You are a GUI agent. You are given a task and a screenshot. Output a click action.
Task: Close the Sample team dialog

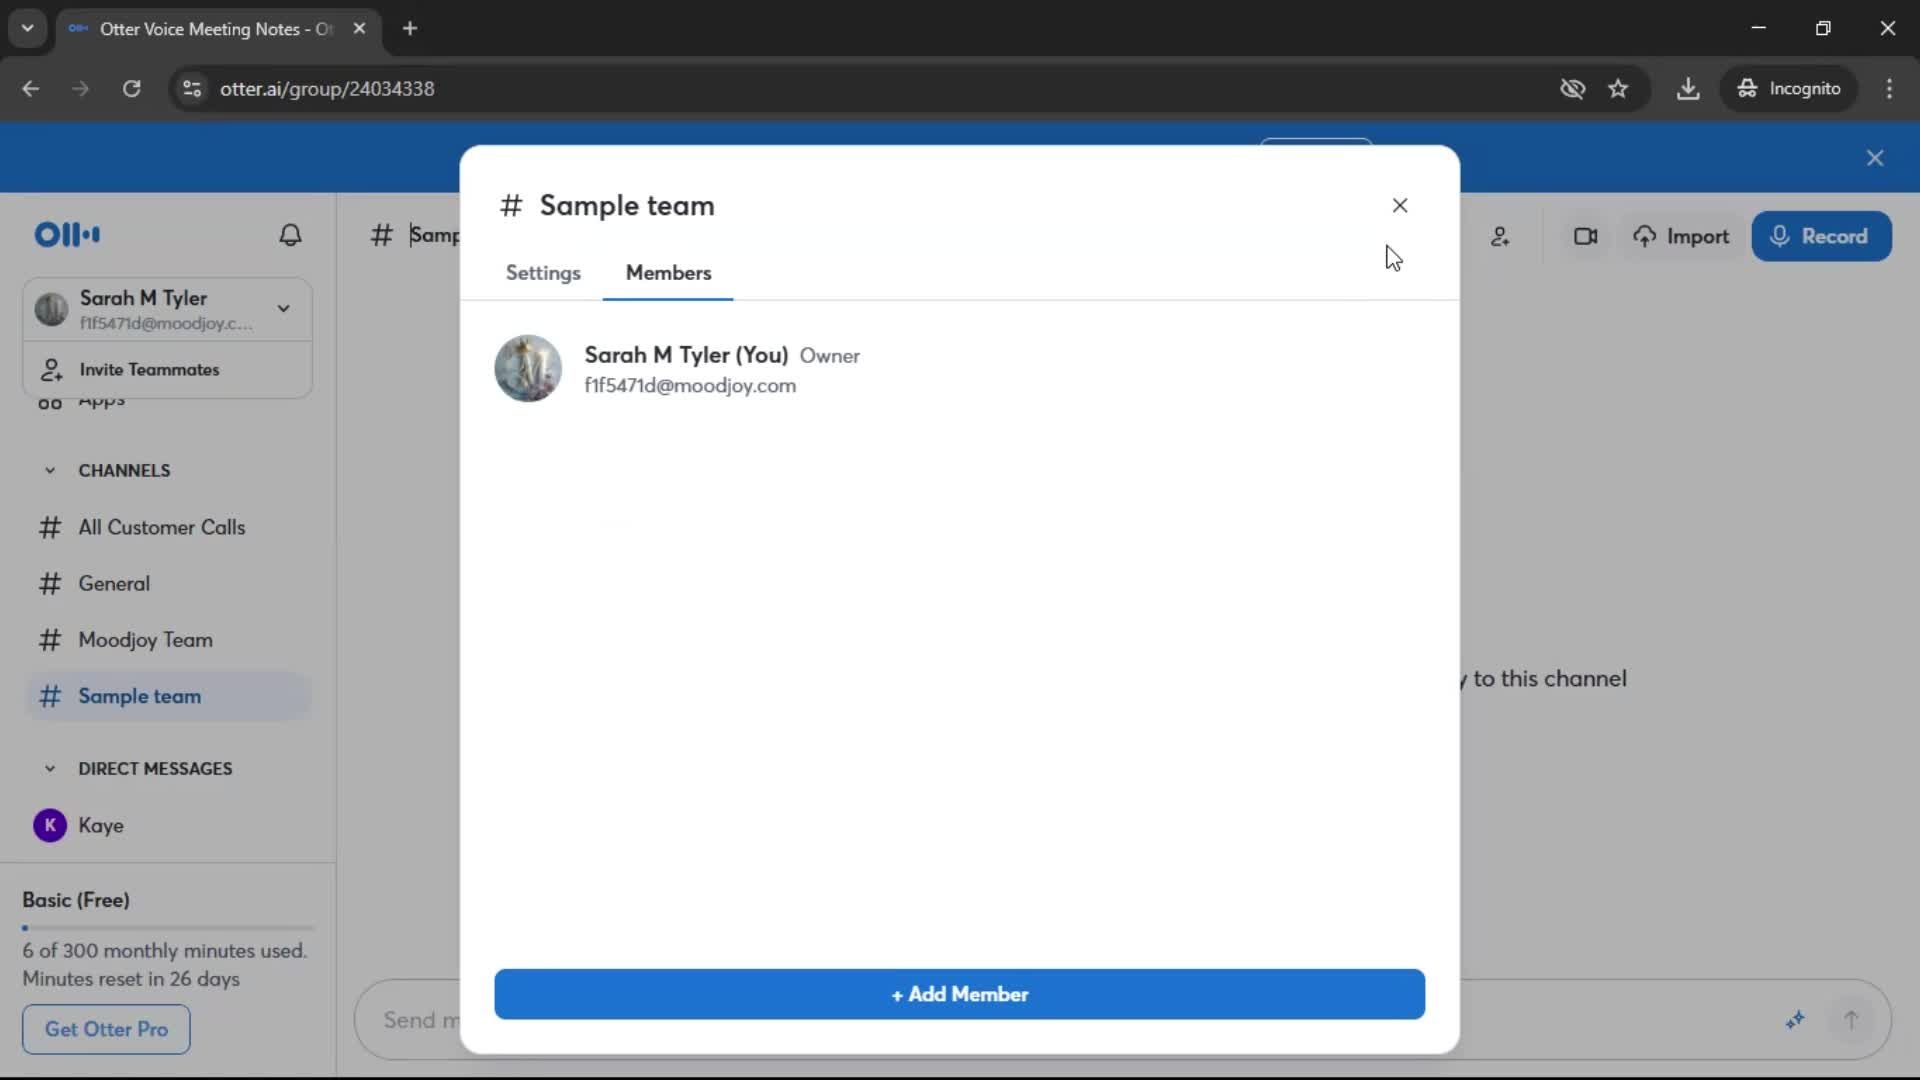coord(1399,205)
